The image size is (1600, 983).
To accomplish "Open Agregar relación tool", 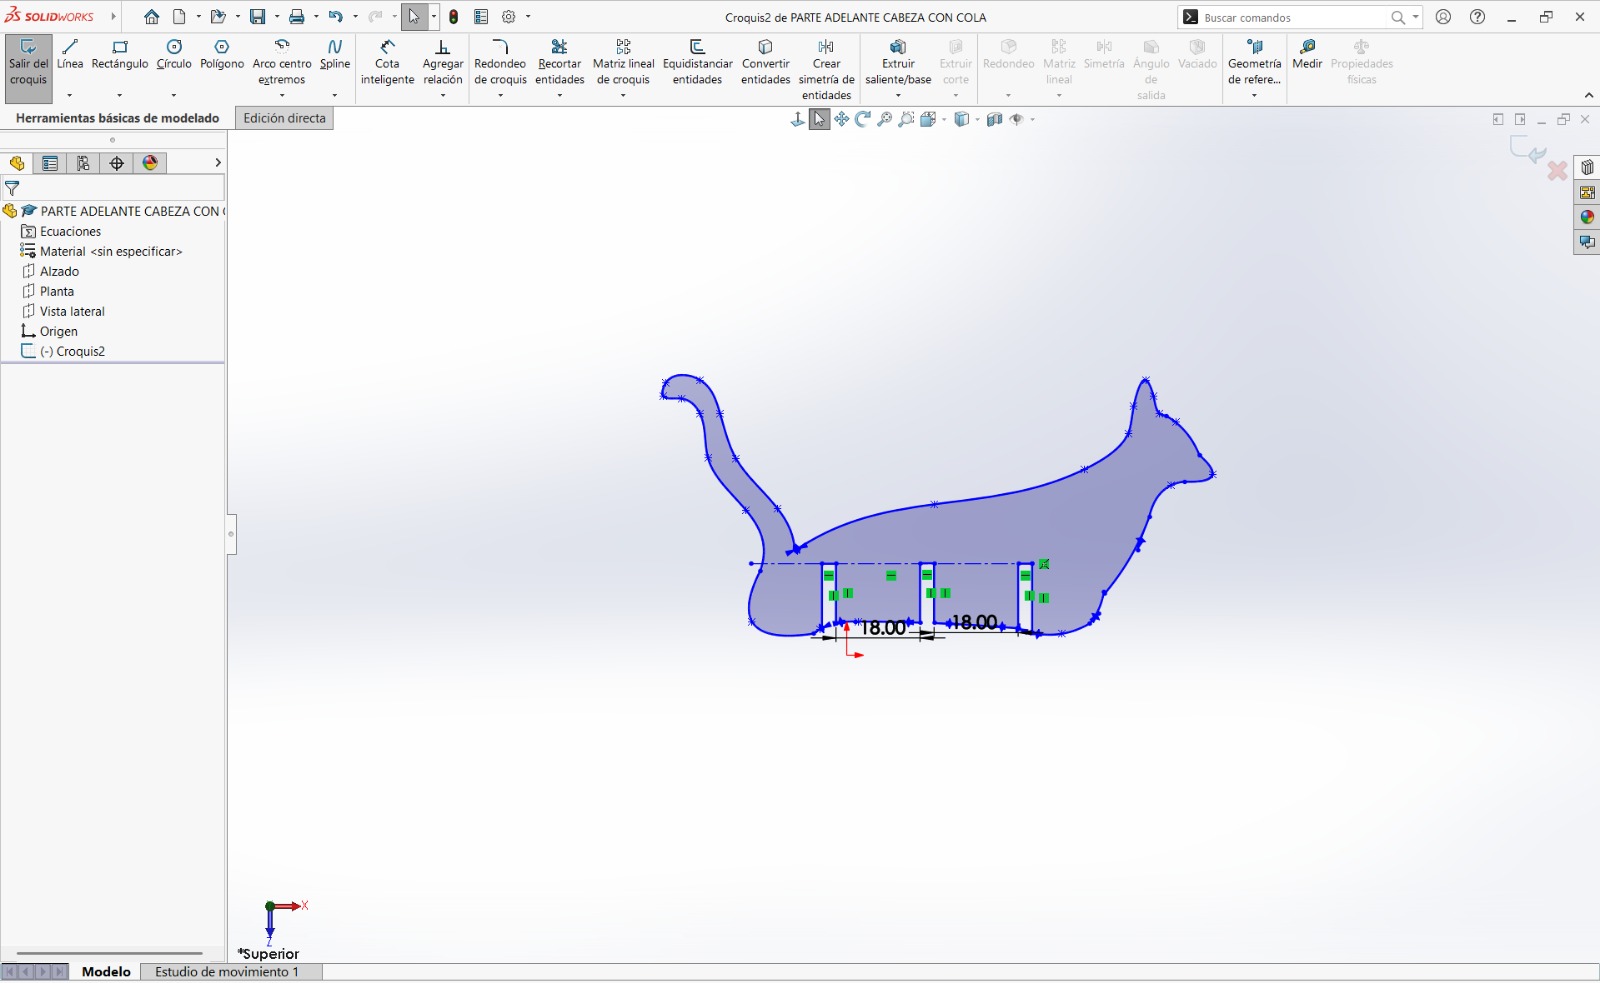I will coord(443,63).
